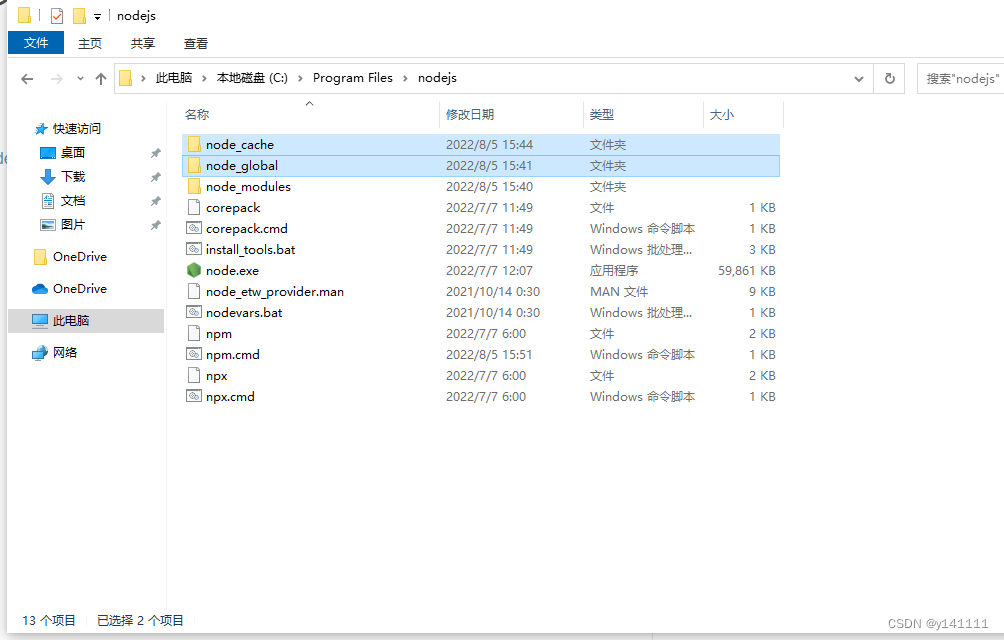
Task: Expand the chevron after 此电脑 in path
Action: (204, 78)
